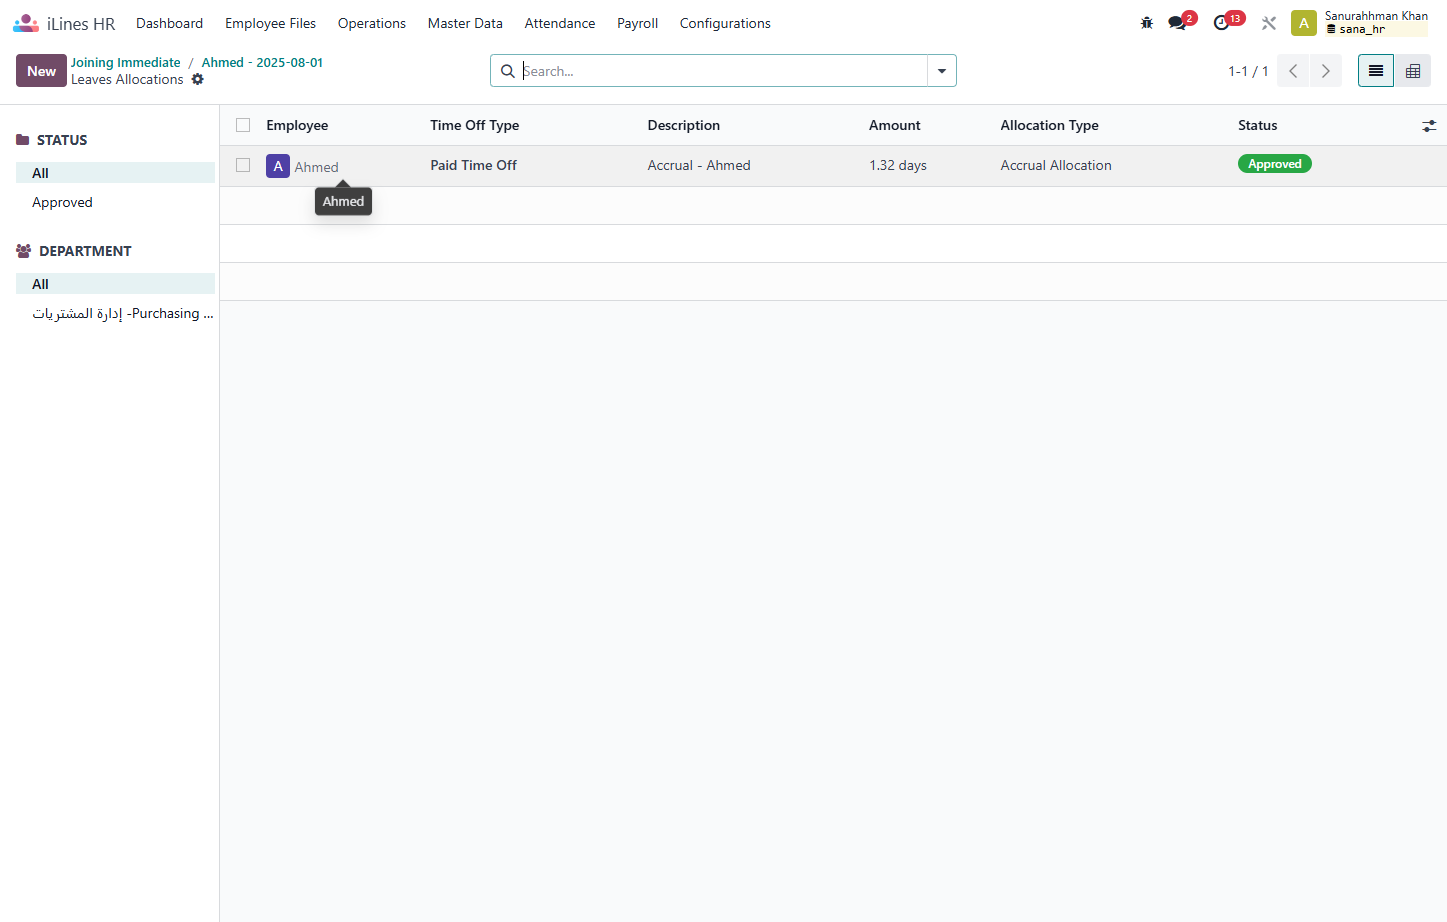Click the pager counter 1-1 / 1
1447x922 pixels.
pyautogui.click(x=1248, y=71)
